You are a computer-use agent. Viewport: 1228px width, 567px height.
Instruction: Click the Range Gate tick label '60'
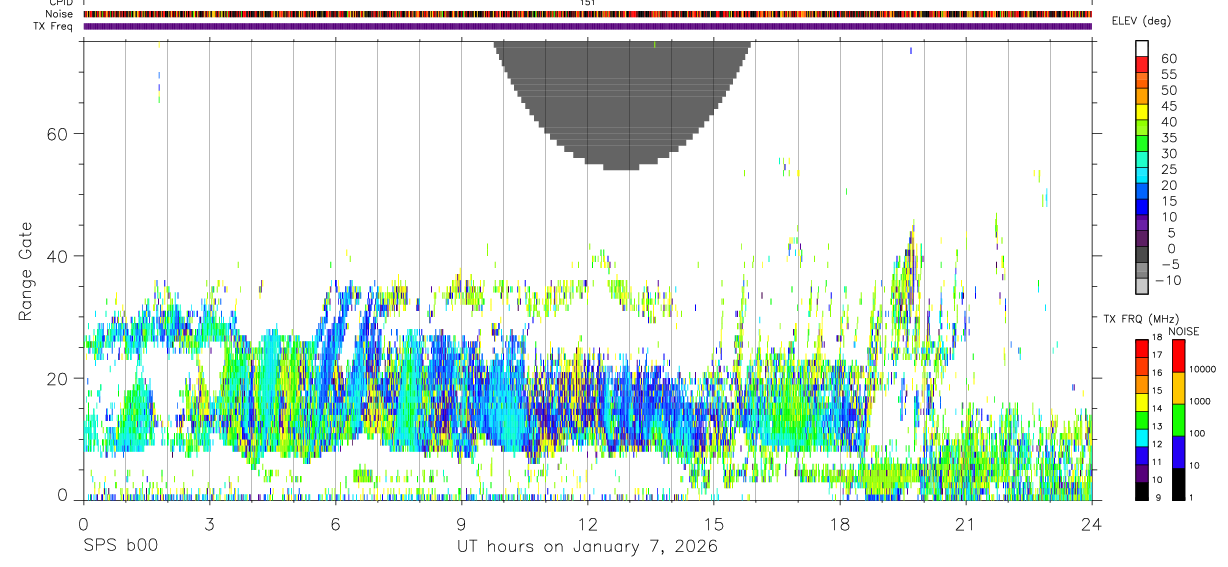pos(56,134)
